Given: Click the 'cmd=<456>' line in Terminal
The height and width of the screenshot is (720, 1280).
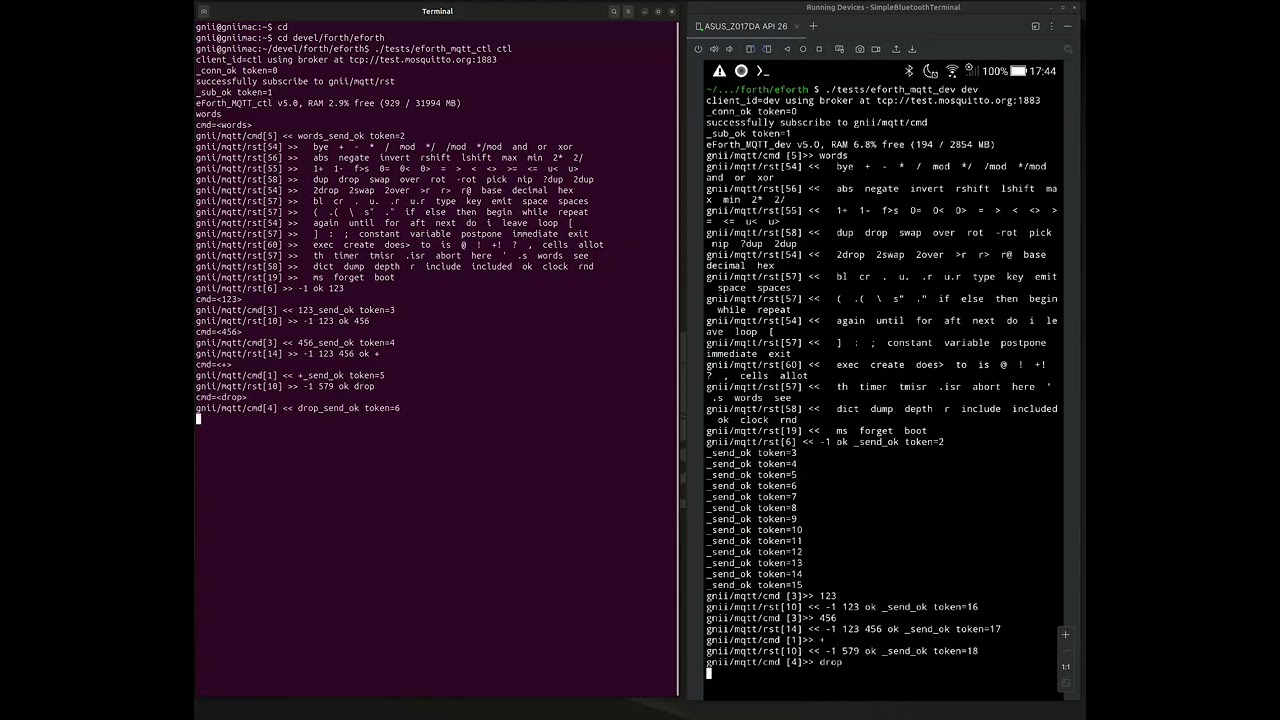Looking at the screenshot, I should 219,332.
